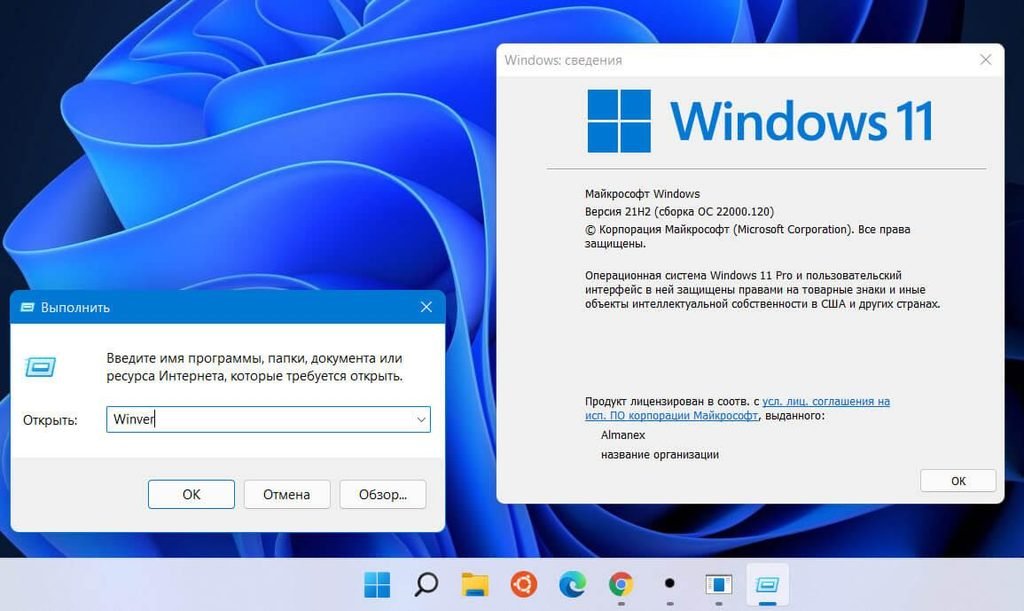This screenshot has height=611, width=1024.
Task: Click the Windows 11 logo in the about dialog
Action: tap(760, 121)
